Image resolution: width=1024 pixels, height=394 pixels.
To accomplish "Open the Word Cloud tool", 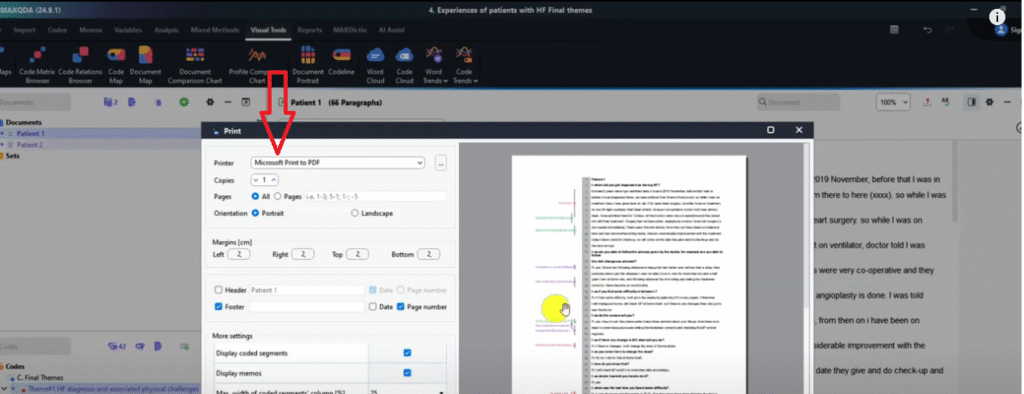I will point(375,64).
